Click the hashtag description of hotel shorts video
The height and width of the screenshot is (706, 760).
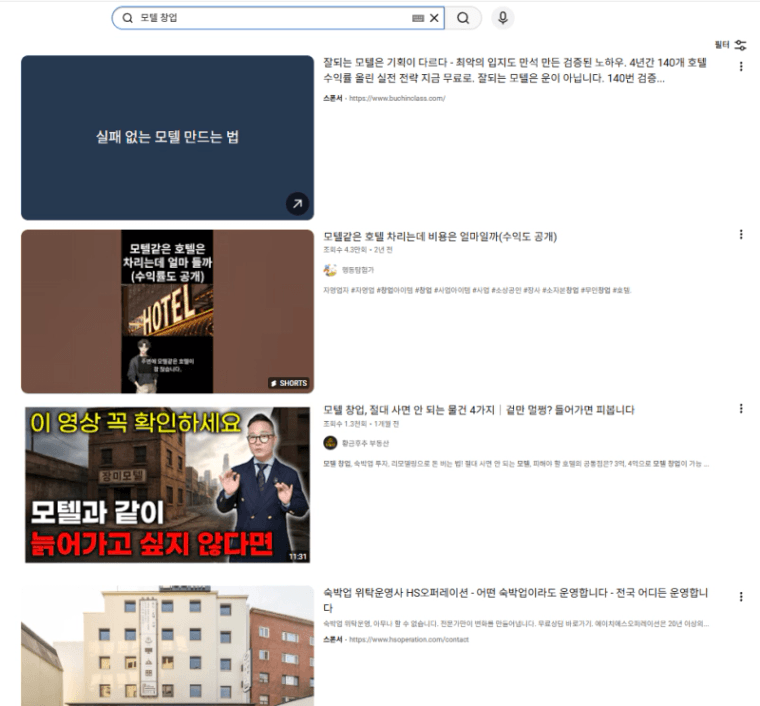coord(477,290)
